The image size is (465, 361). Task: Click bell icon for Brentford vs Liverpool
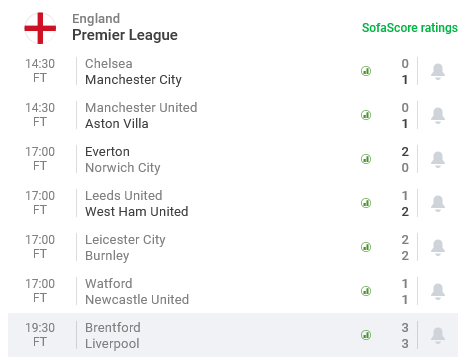438,335
